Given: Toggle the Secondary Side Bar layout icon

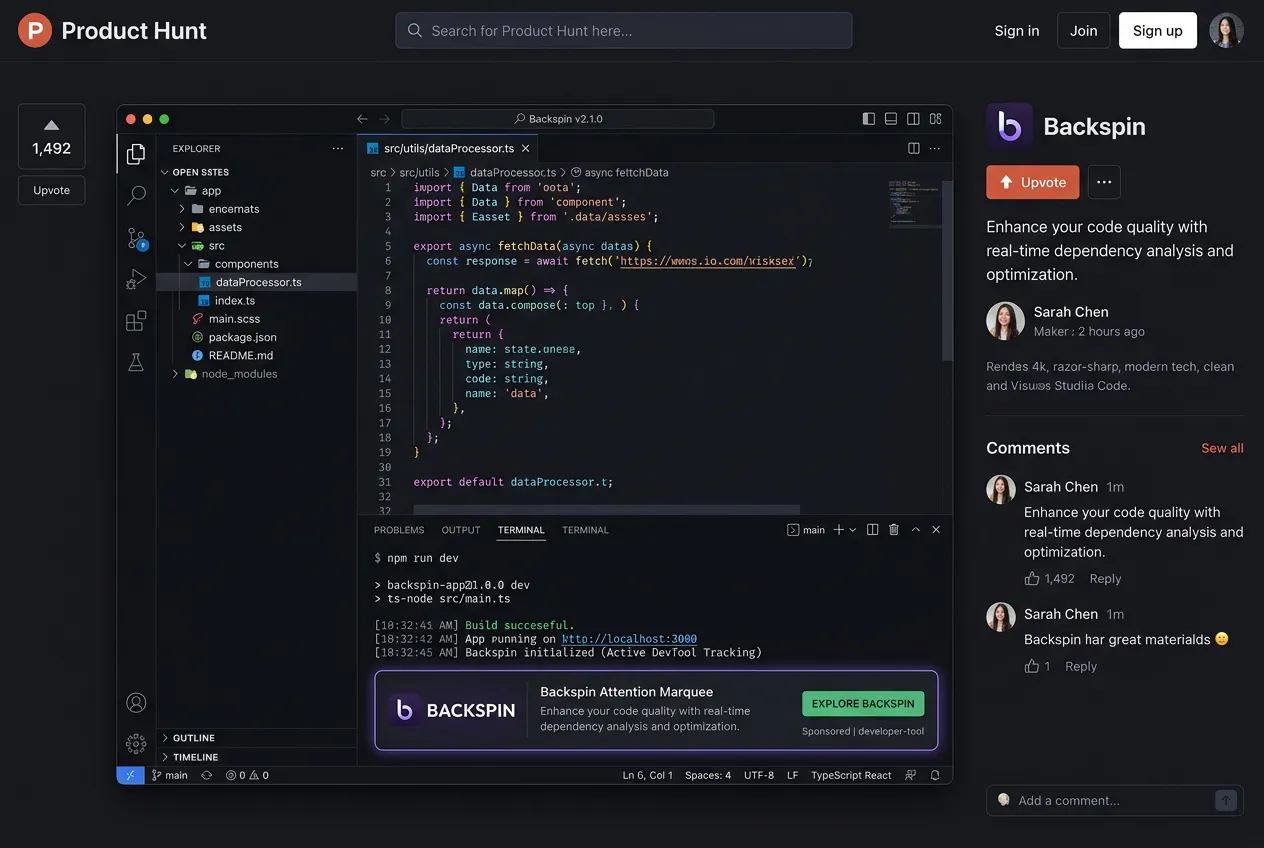Looking at the screenshot, I should [913, 119].
